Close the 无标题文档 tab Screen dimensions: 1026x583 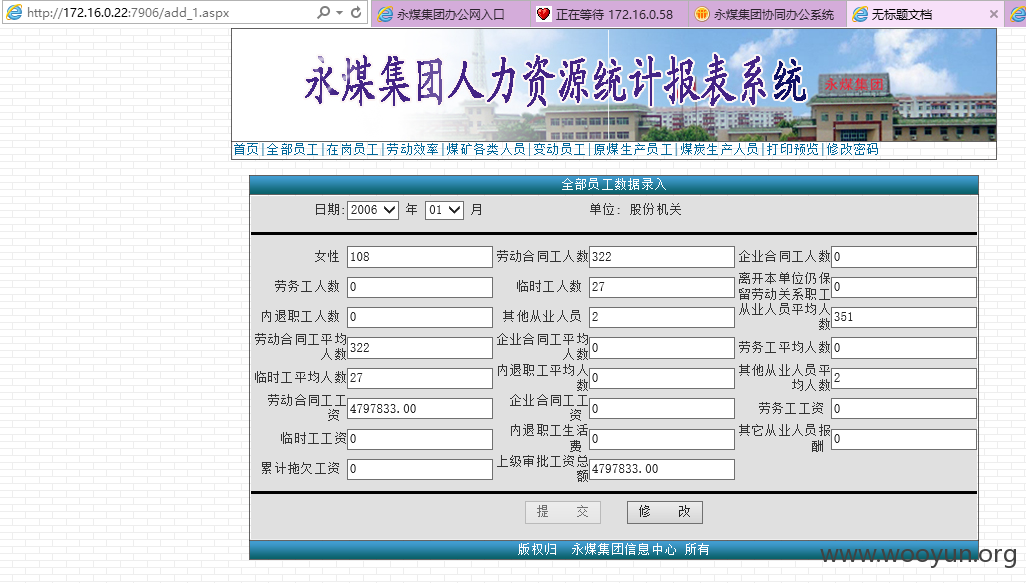[x=994, y=14]
